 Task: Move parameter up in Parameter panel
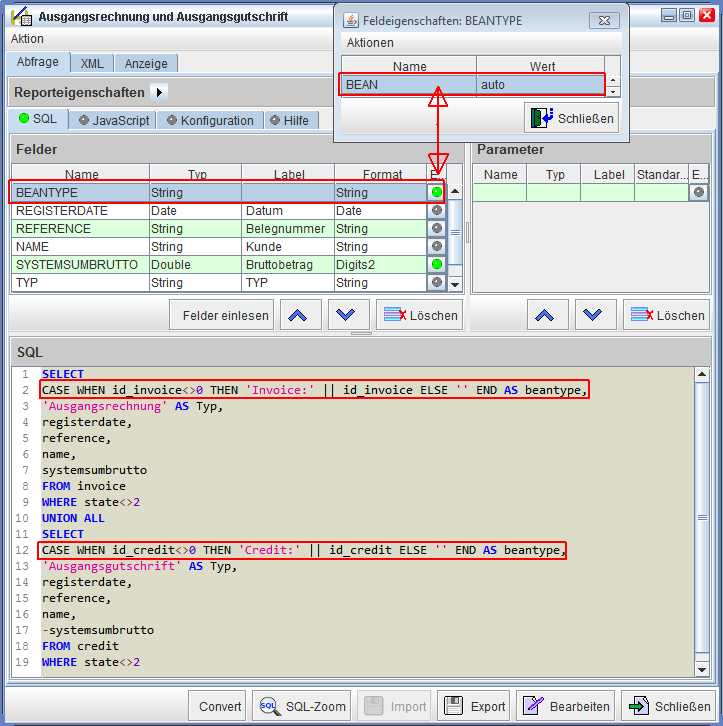(x=545, y=315)
